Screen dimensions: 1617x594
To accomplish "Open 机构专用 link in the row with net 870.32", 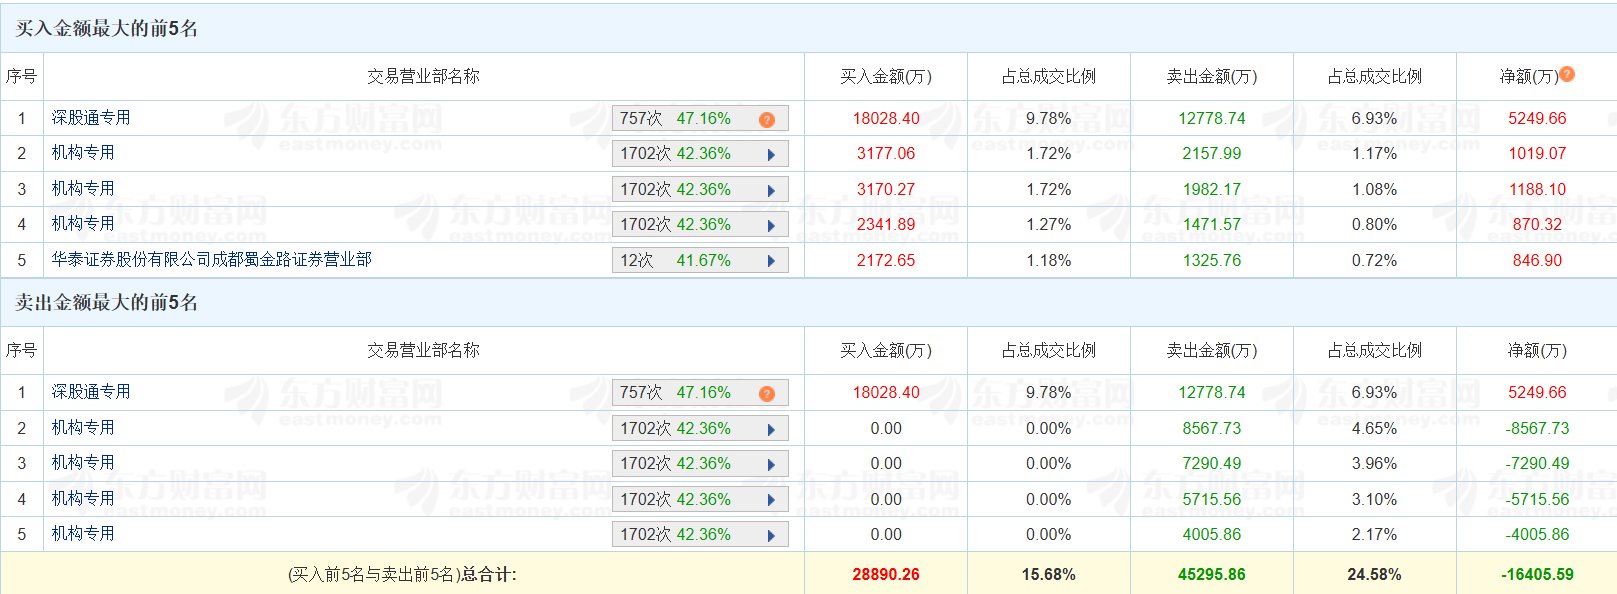I will tap(83, 224).
